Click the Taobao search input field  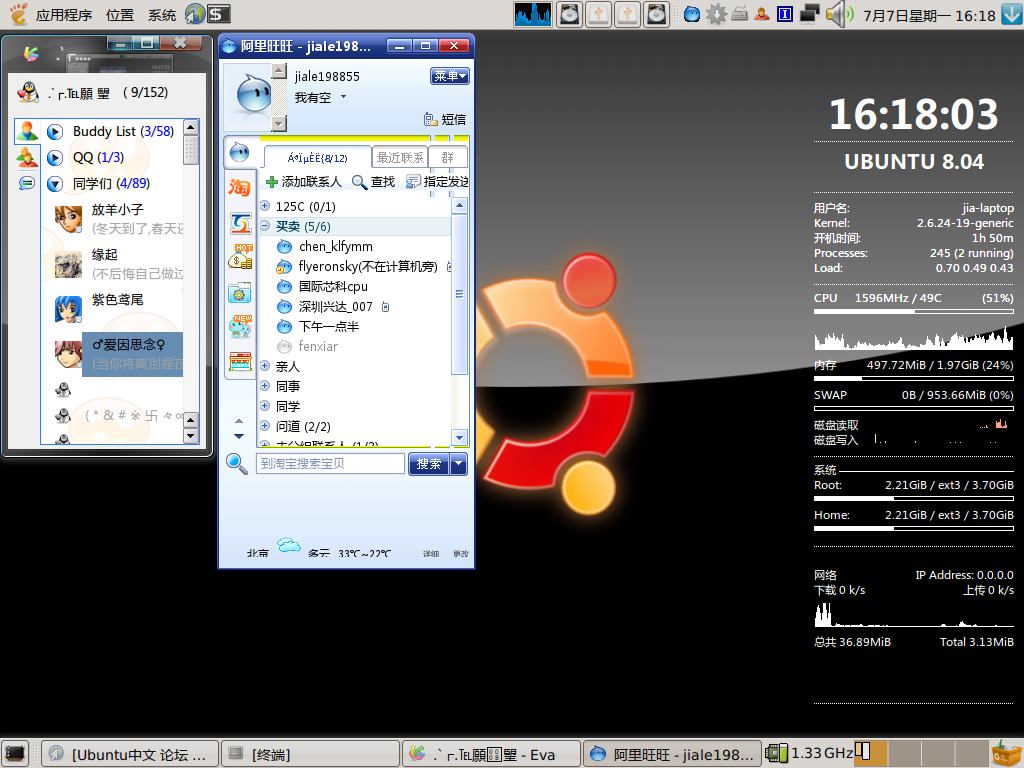(330, 464)
